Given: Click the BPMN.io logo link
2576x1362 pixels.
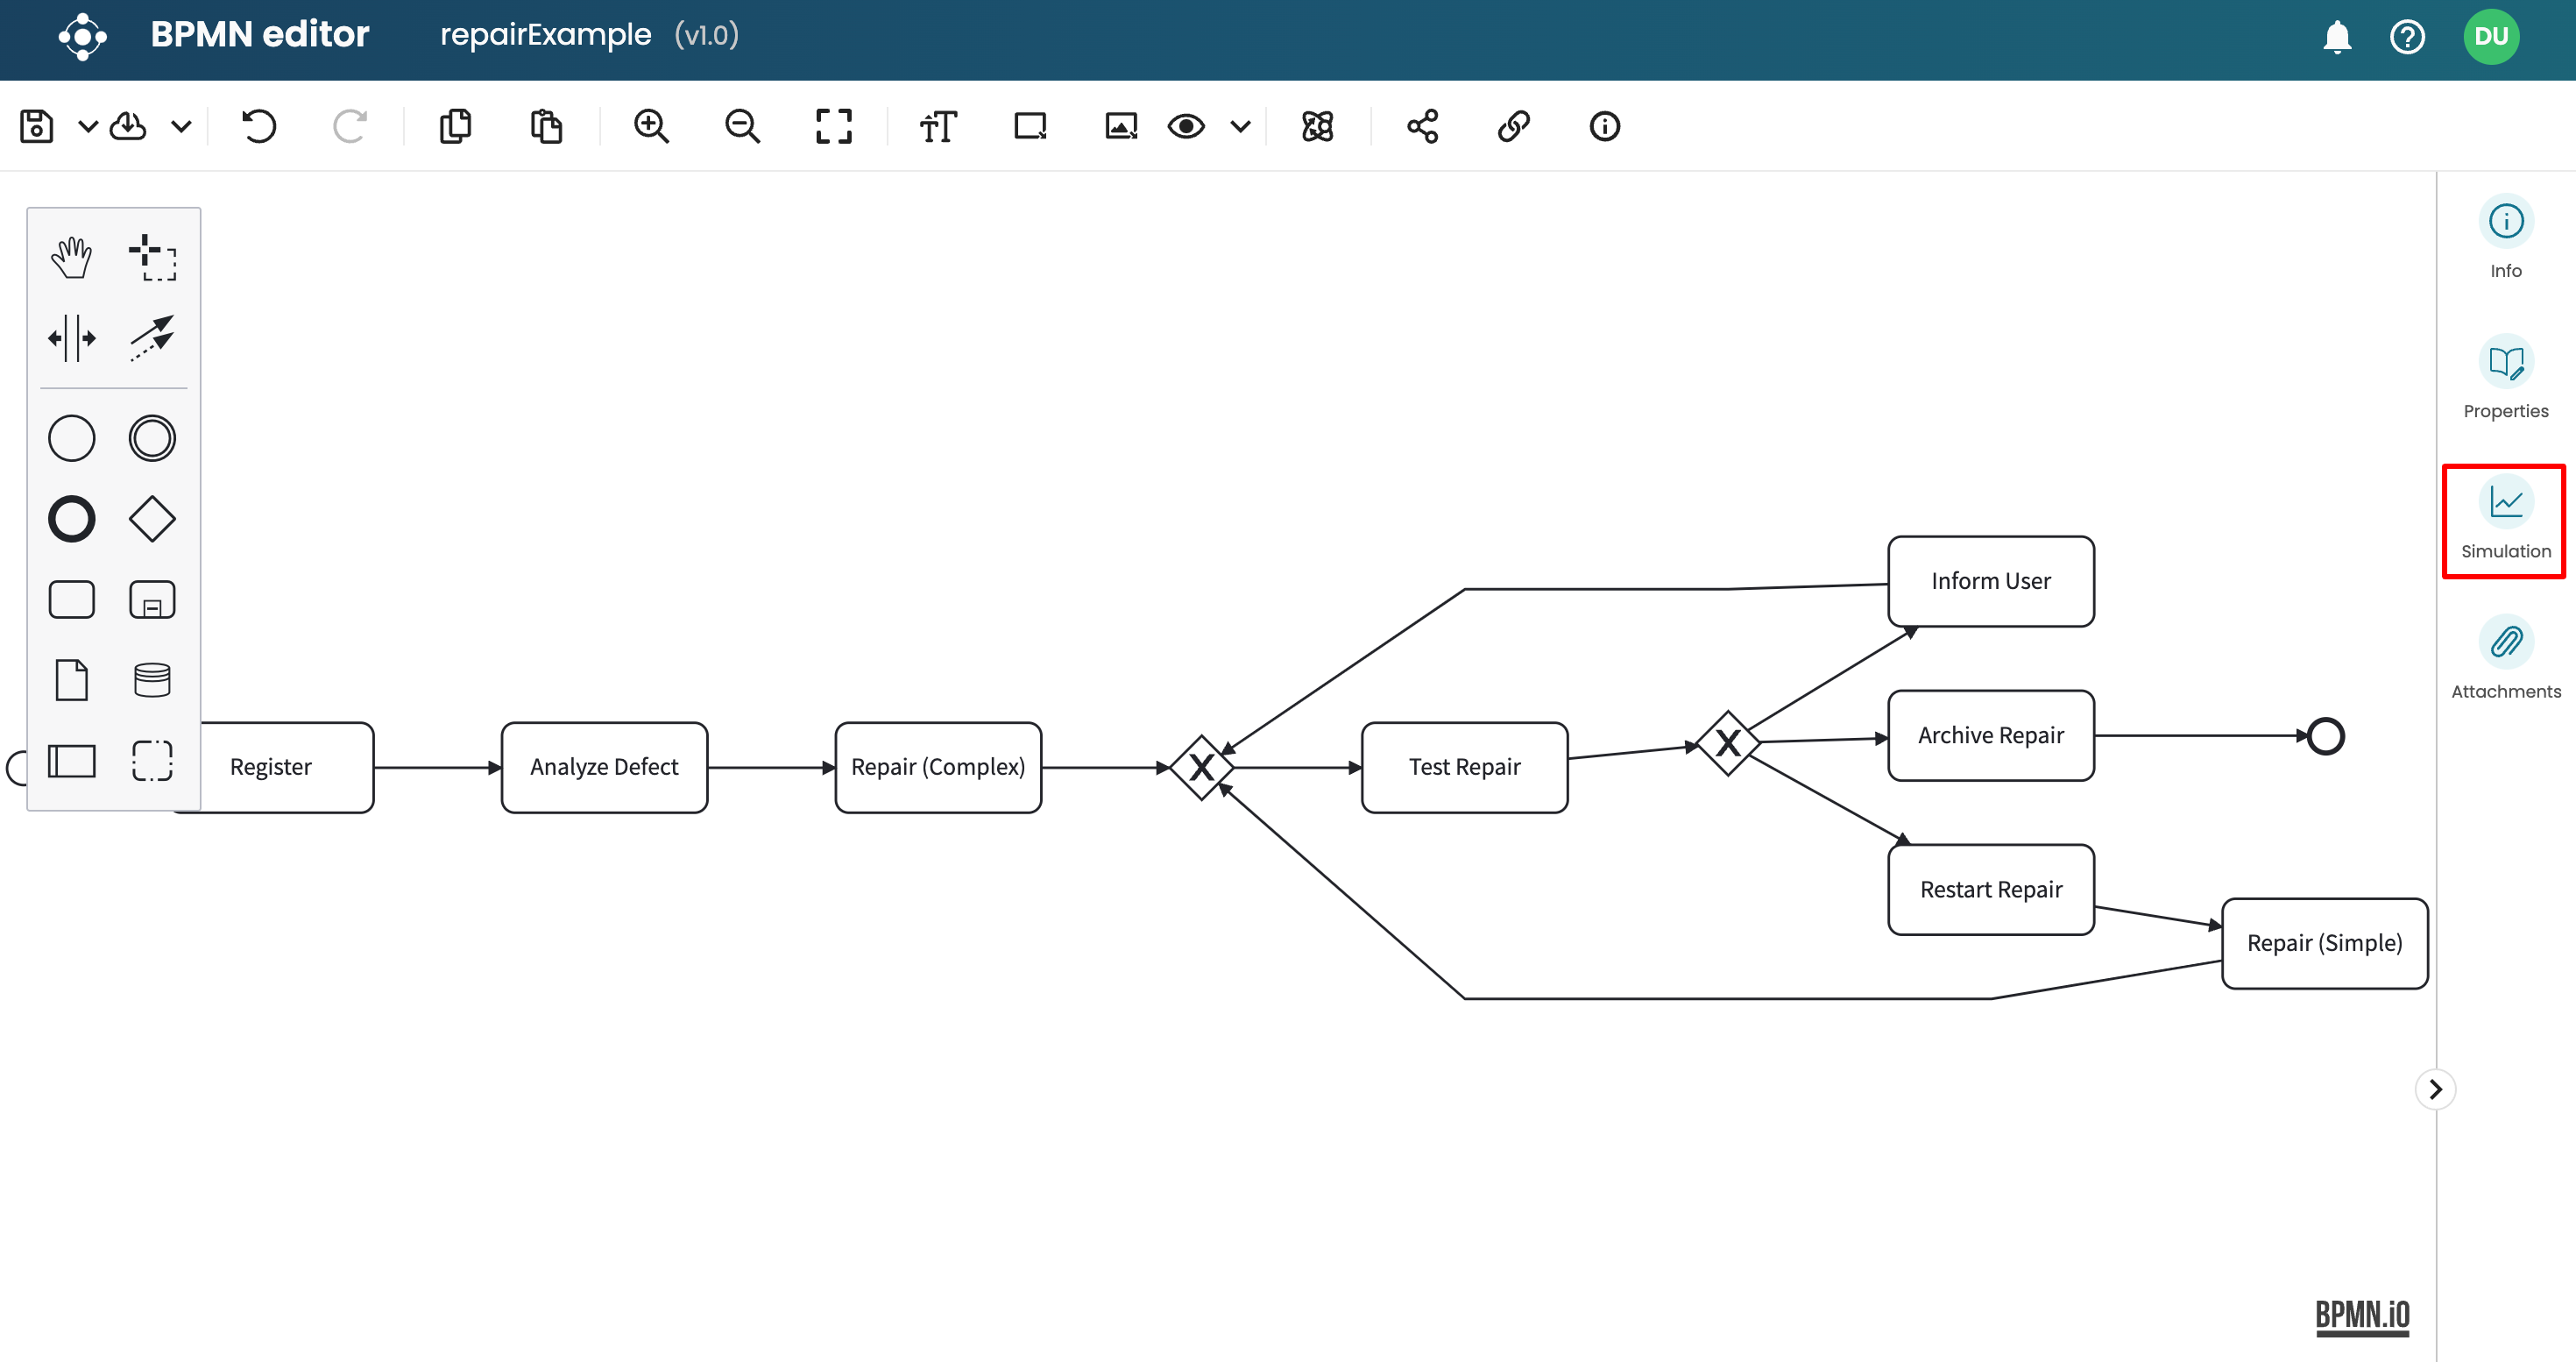Looking at the screenshot, I should tap(2362, 1315).
